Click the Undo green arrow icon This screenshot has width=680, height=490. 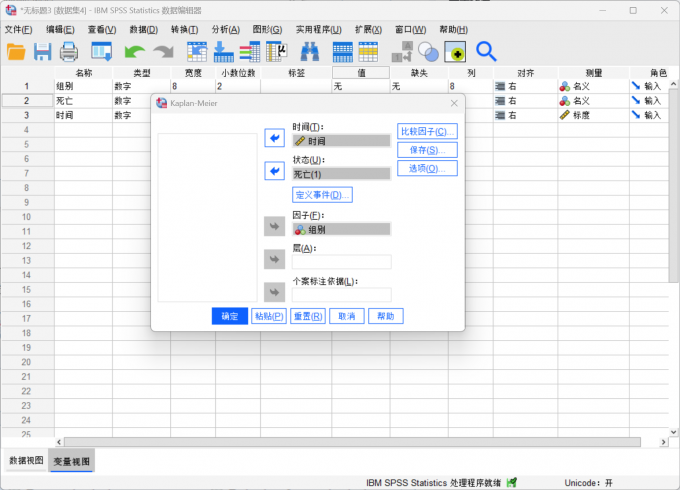135,51
